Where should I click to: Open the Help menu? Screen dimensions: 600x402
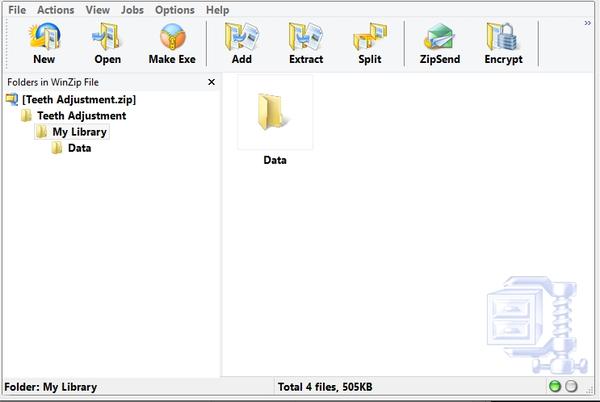click(x=217, y=10)
